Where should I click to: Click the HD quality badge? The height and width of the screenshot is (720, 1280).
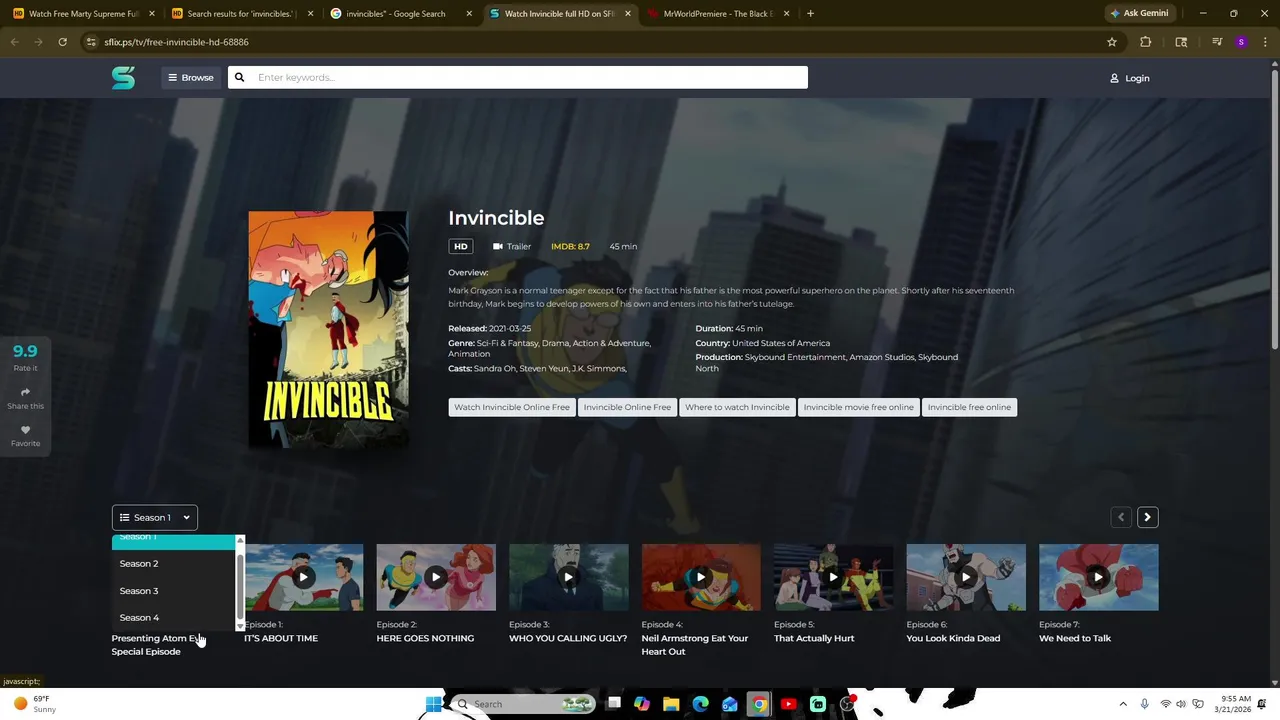click(x=460, y=246)
